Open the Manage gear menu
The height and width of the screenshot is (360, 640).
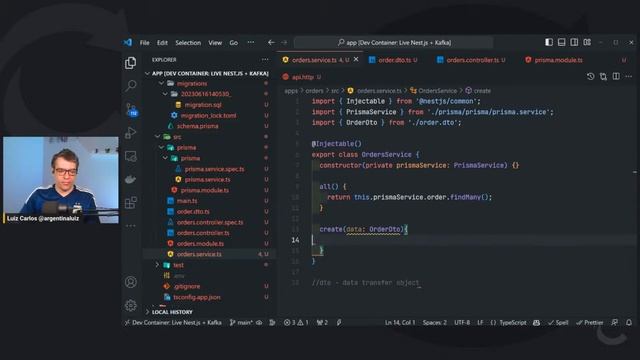click(x=131, y=305)
